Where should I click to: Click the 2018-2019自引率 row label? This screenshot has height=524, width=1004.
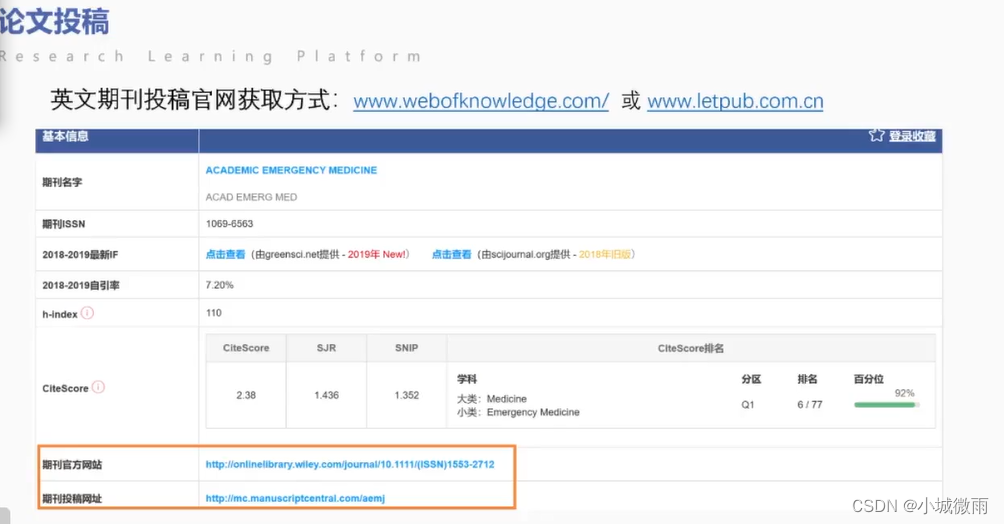(x=81, y=286)
